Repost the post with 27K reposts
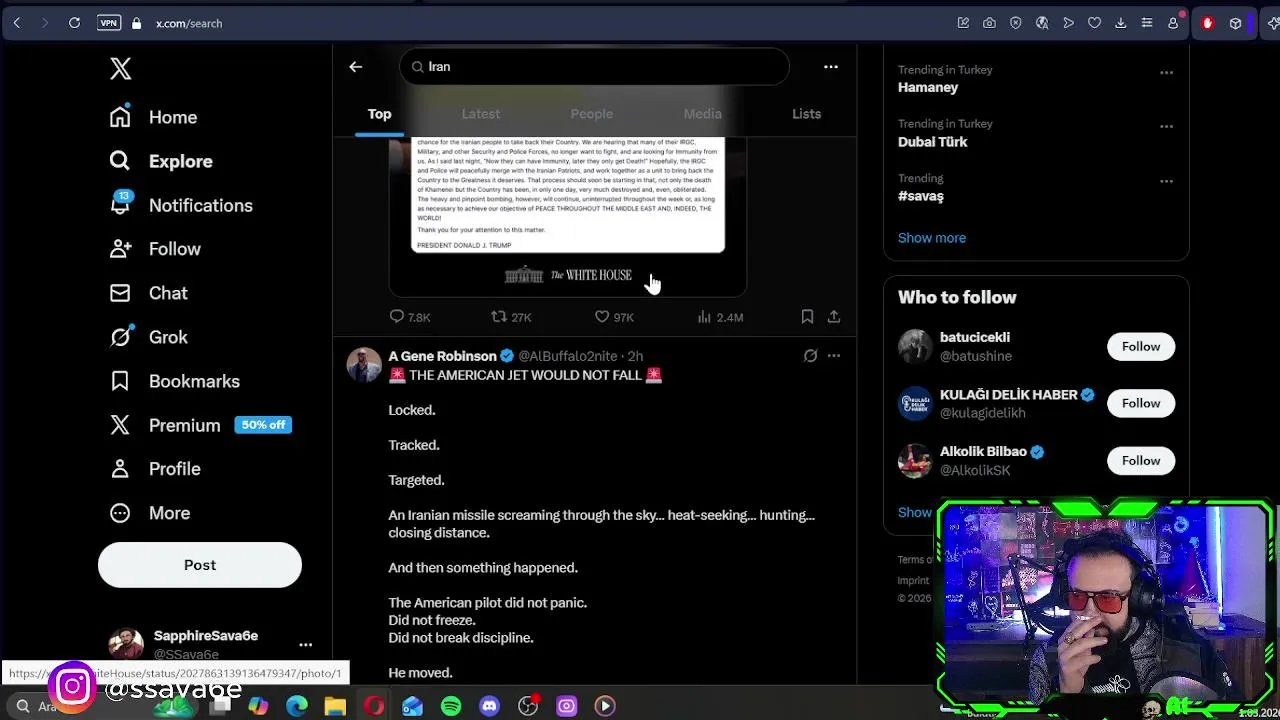 click(511, 317)
